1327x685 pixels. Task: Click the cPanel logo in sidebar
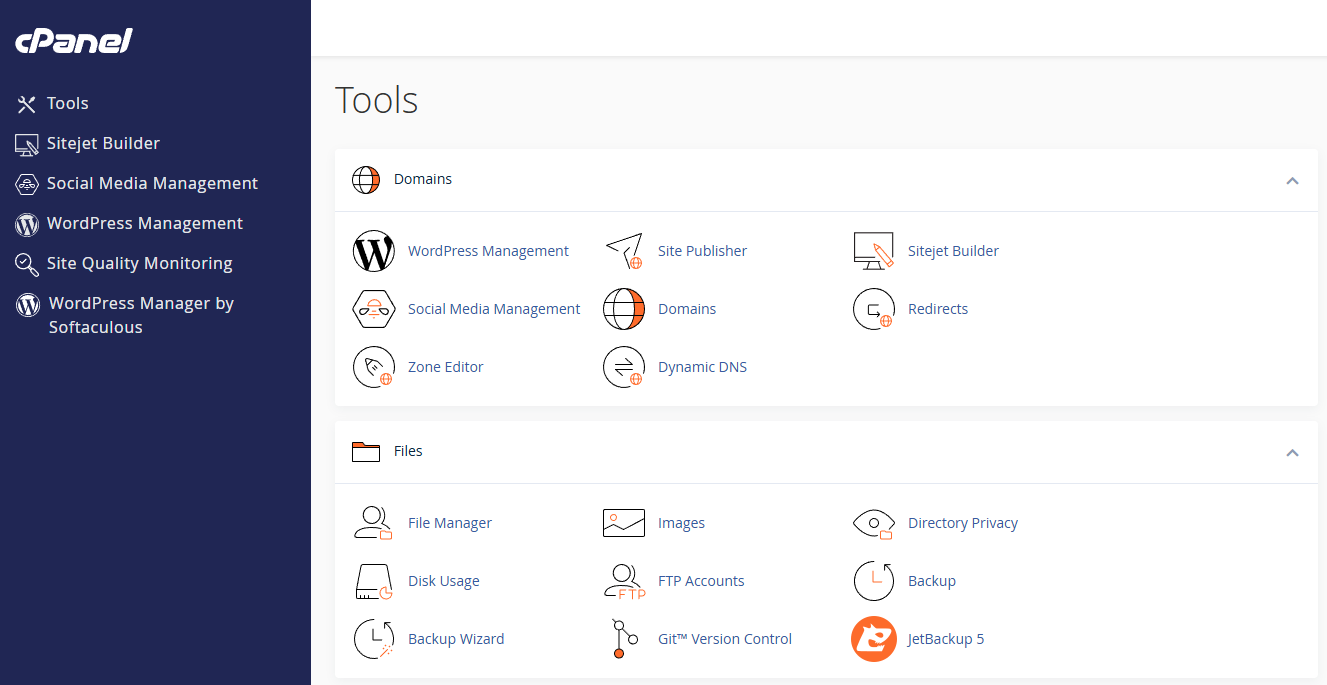coord(74,41)
